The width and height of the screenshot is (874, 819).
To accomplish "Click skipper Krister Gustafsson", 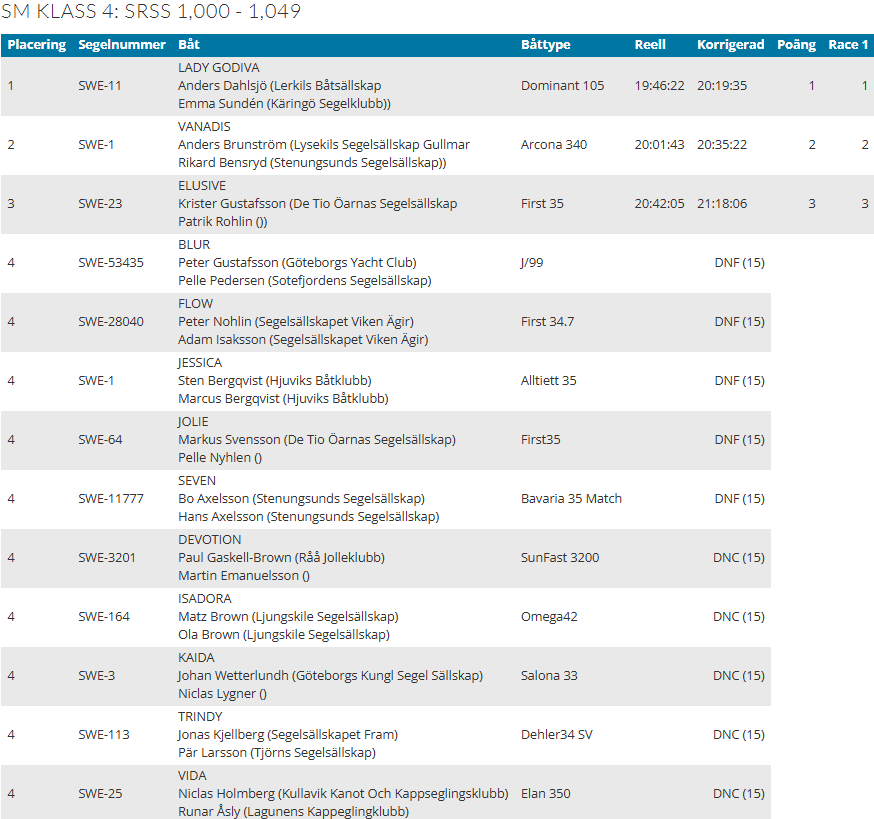I will pyautogui.click(x=232, y=204).
